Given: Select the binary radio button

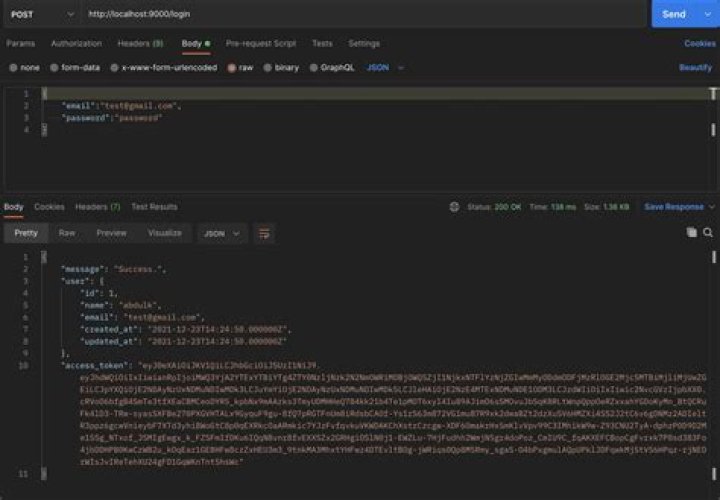Looking at the screenshot, I should point(267,68).
